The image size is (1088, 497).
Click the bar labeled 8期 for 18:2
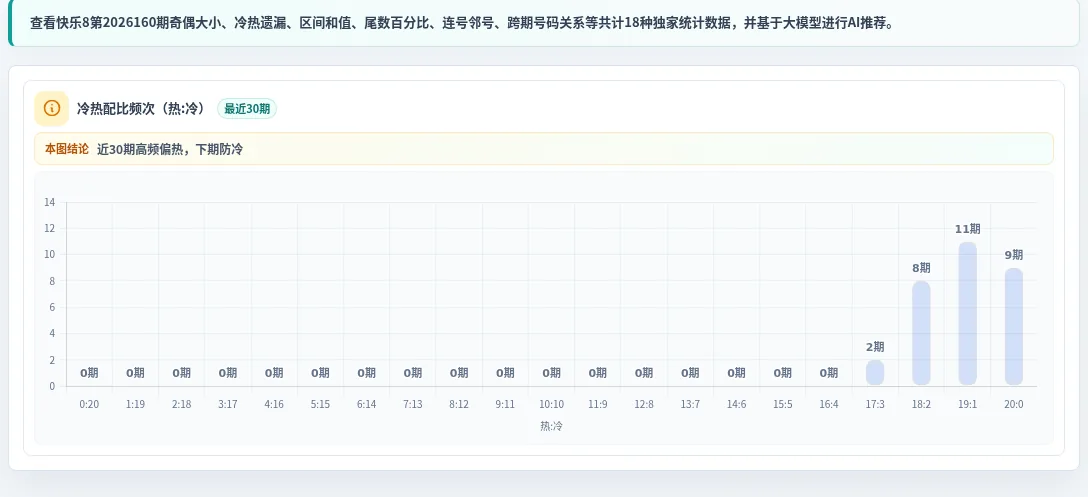[921, 332]
